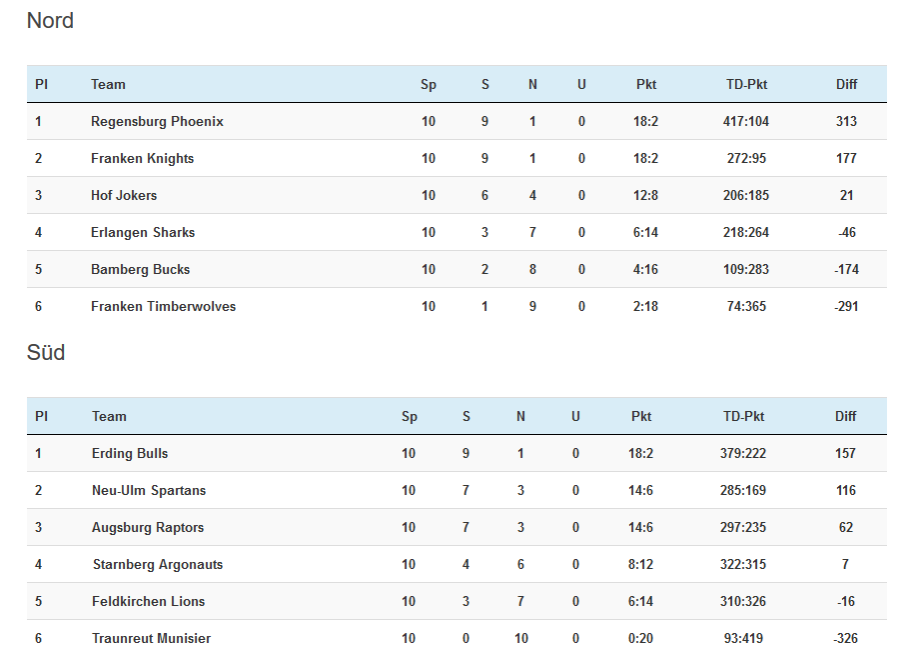Click the Nord division heading
Viewport: 900px width, 666px height.
(x=50, y=21)
